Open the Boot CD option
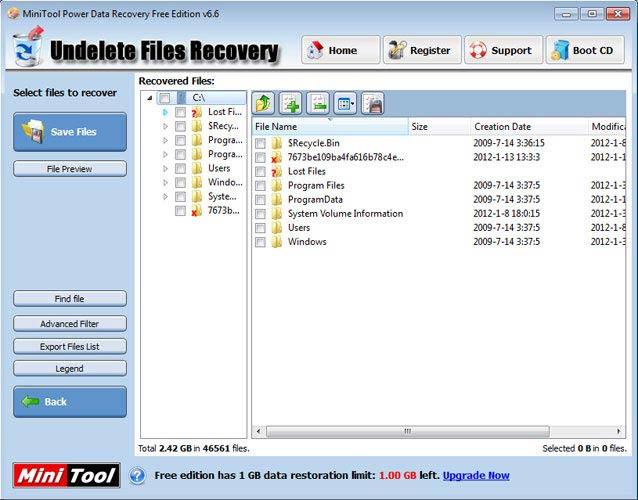 pyautogui.click(x=585, y=50)
